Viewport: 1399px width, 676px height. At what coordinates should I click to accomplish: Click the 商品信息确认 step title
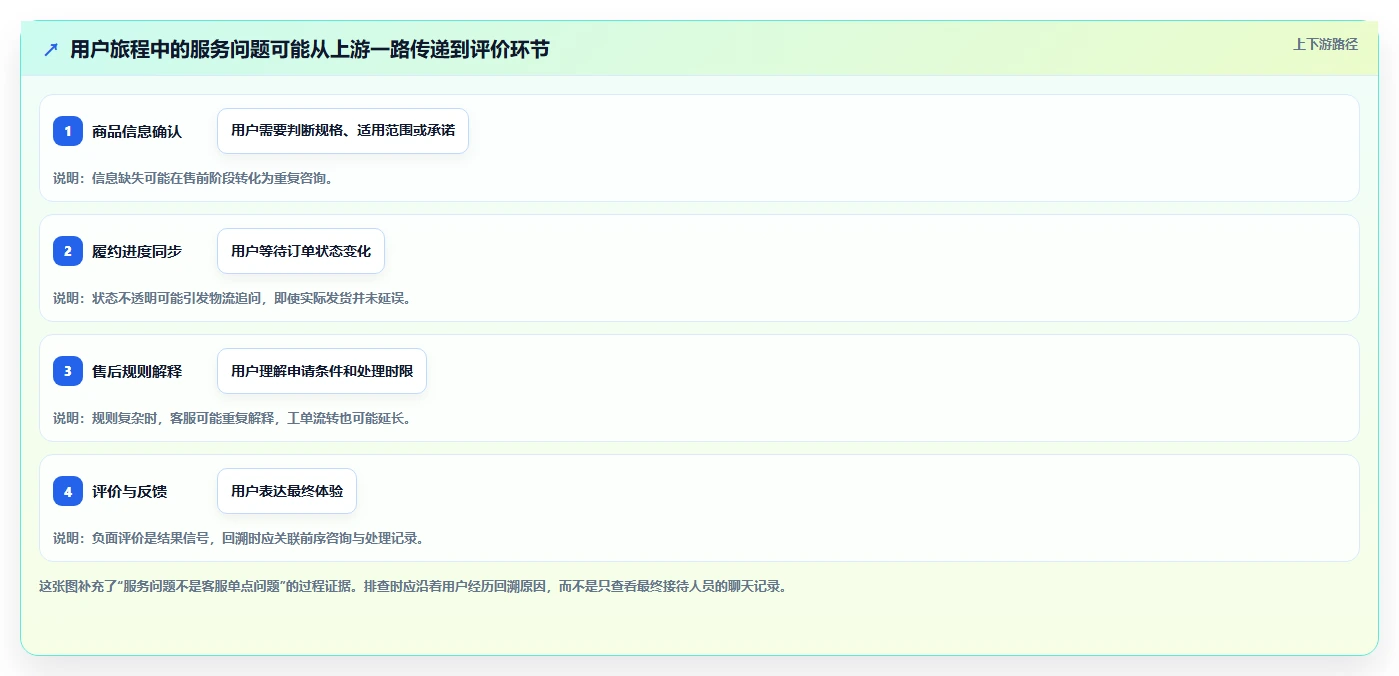pos(137,131)
